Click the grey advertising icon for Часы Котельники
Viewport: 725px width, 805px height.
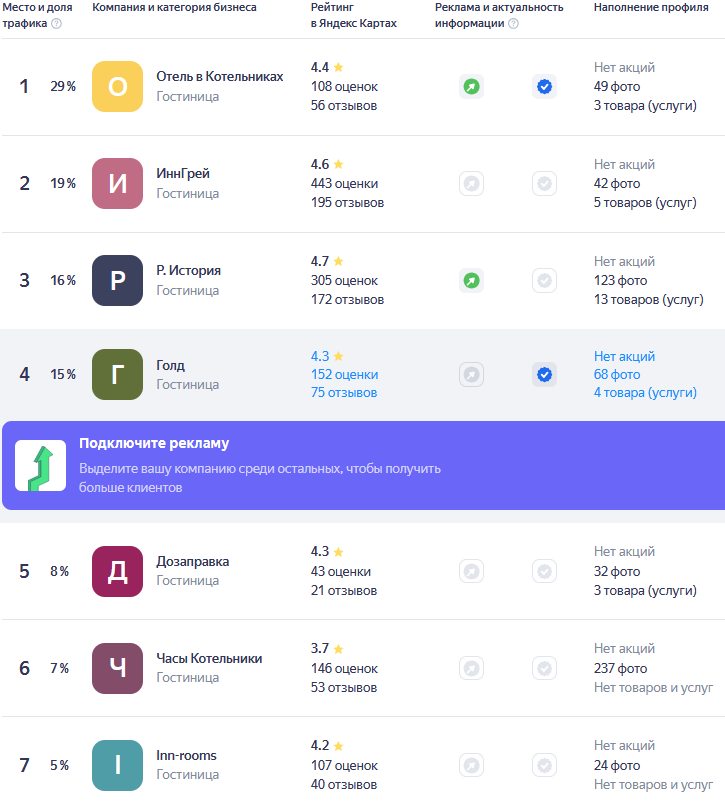tap(471, 668)
